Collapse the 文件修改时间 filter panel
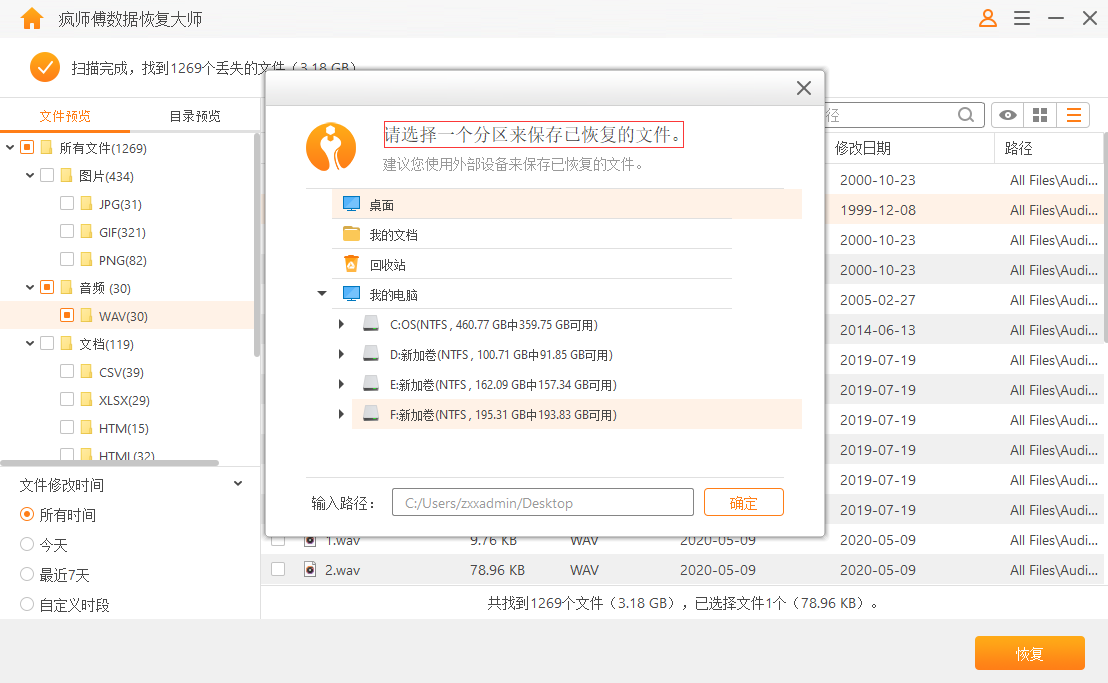The width and height of the screenshot is (1108, 683). pos(237,482)
